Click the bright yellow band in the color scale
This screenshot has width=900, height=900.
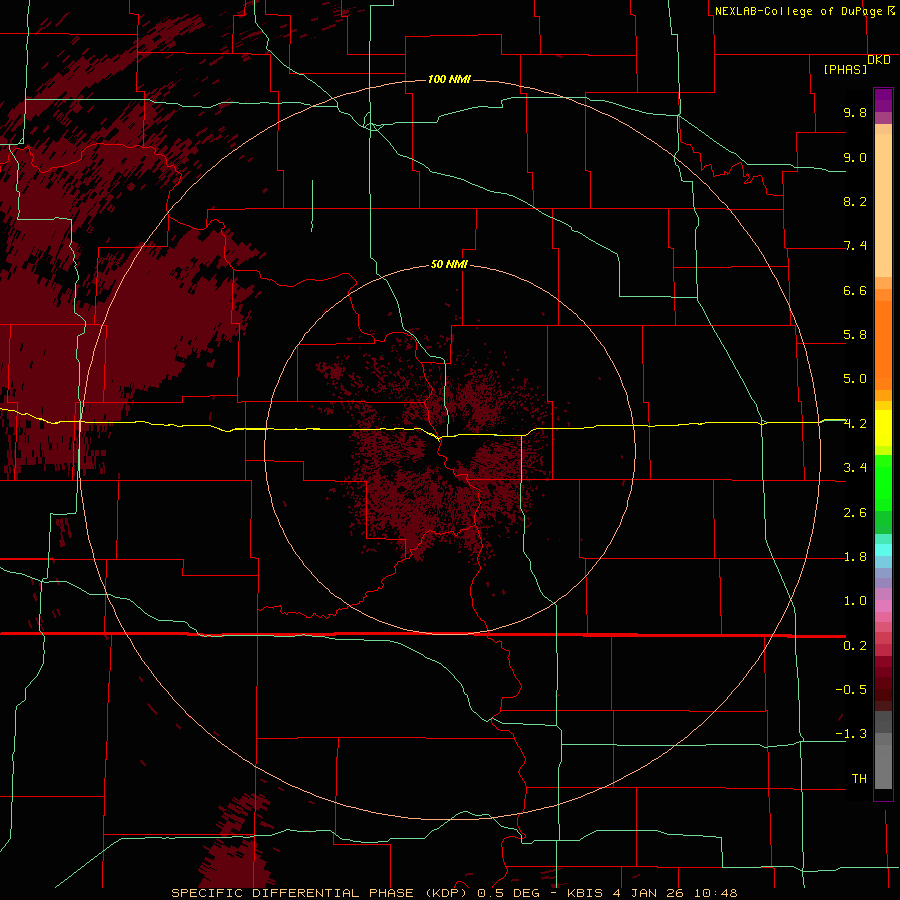pos(883,428)
